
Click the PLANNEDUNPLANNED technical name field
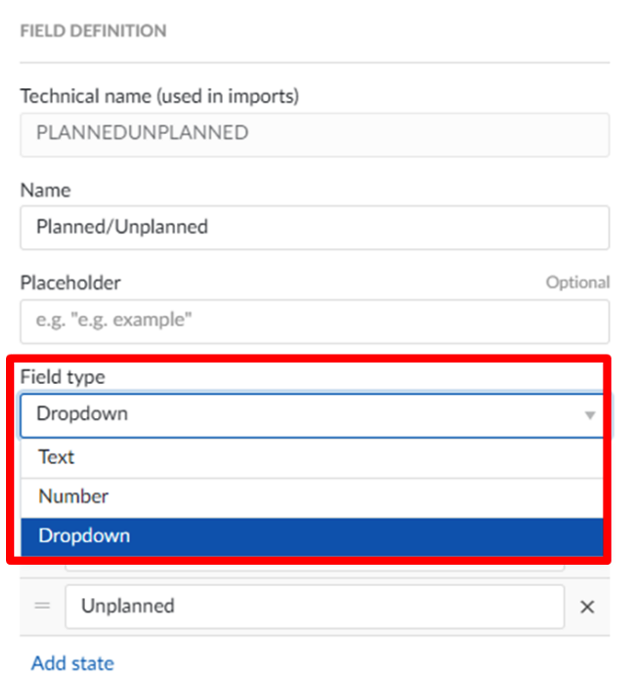pyautogui.click(x=314, y=133)
